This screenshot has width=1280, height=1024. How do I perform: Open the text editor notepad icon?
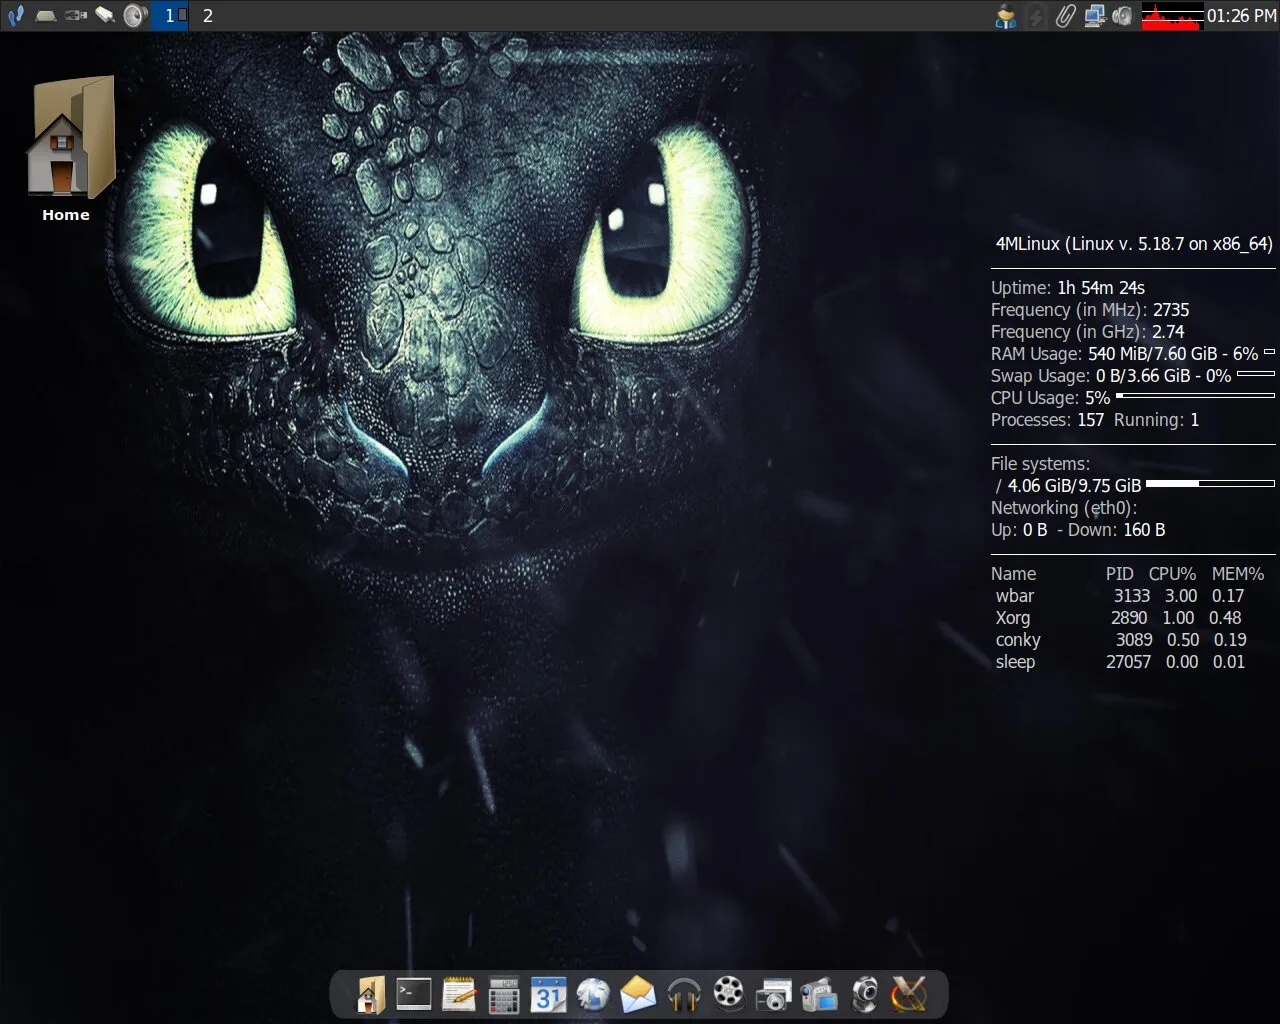(x=458, y=994)
